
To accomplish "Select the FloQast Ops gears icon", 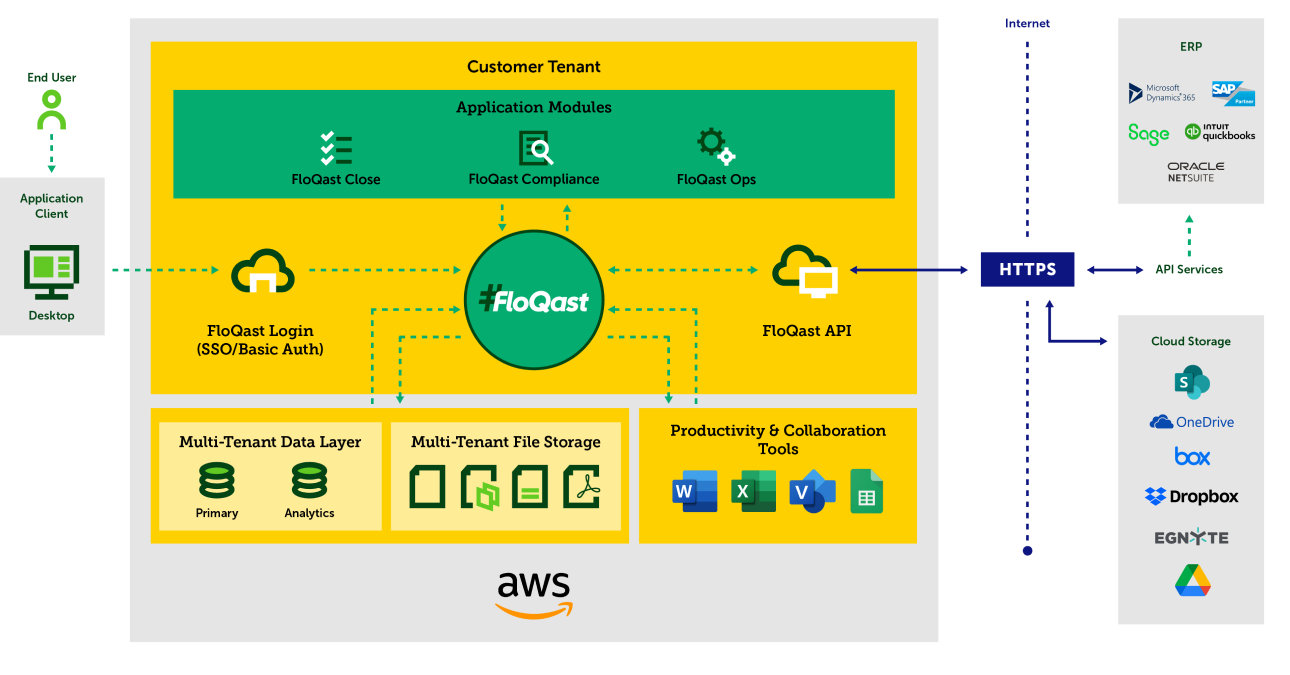I will 716,146.
